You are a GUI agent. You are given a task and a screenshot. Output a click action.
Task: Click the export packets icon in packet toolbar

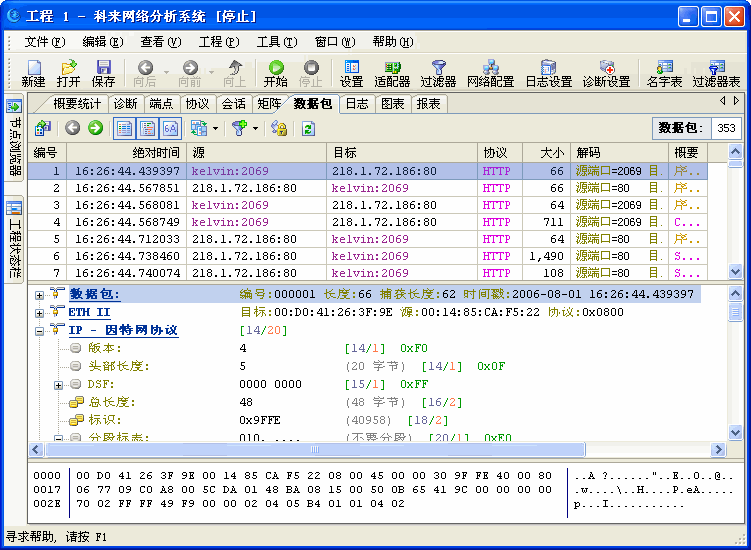(x=43, y=128)
